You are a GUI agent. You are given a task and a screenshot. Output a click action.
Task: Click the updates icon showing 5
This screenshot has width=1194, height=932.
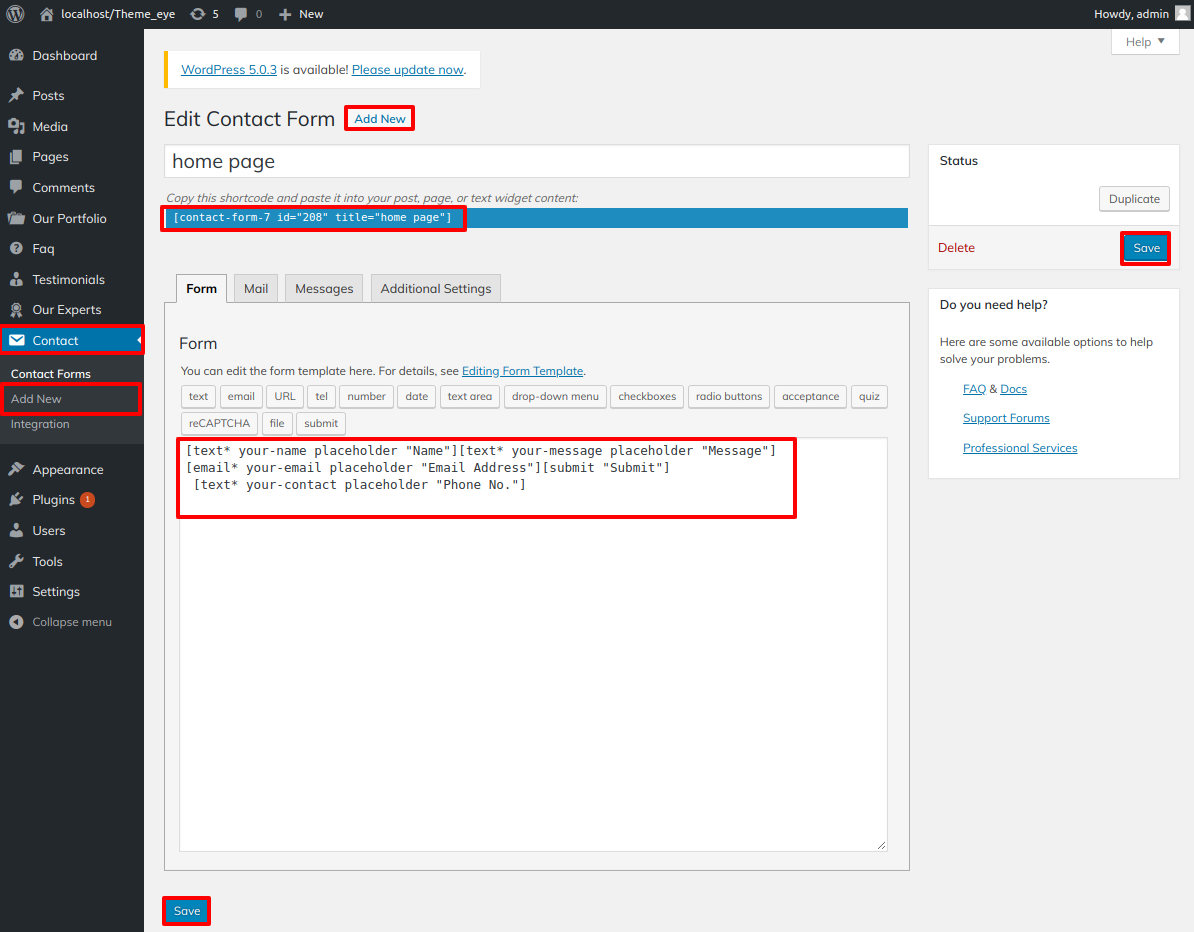[198, 14]
